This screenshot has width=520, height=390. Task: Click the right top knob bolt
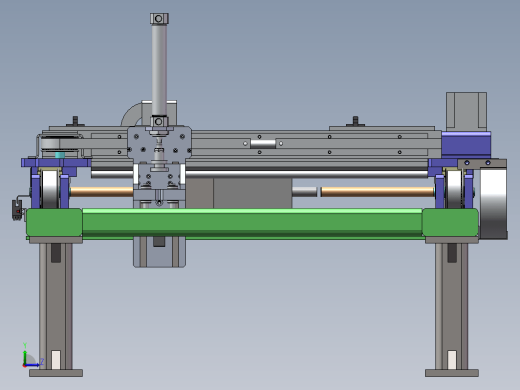coord(355,121)
